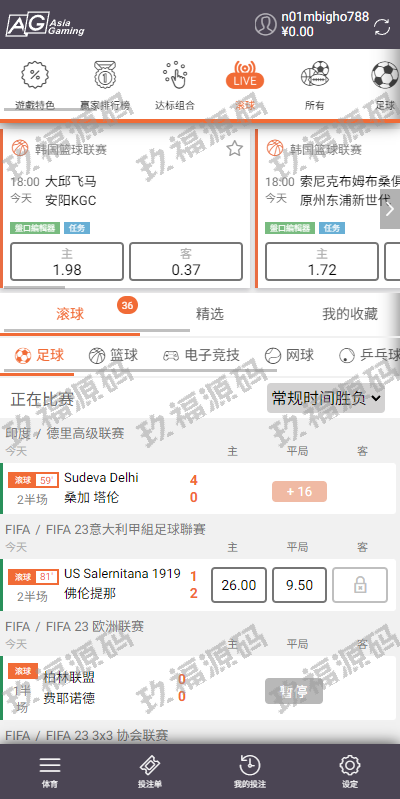Open the 设定 gear icon

click(350, 765)
